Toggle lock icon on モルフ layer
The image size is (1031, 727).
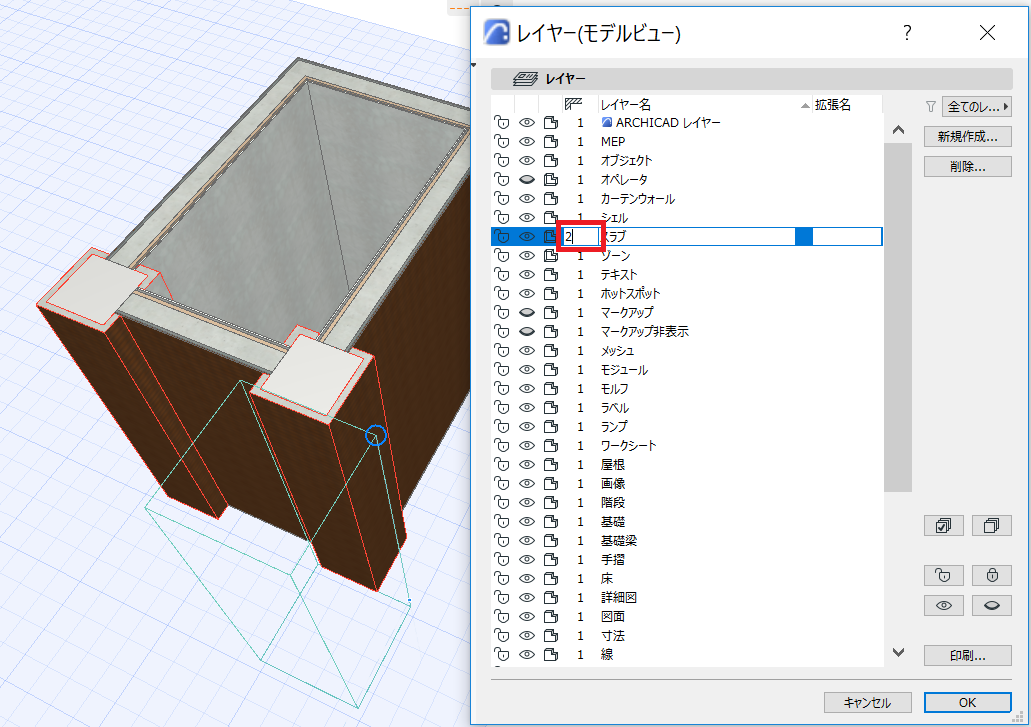[x=502, y=388]
